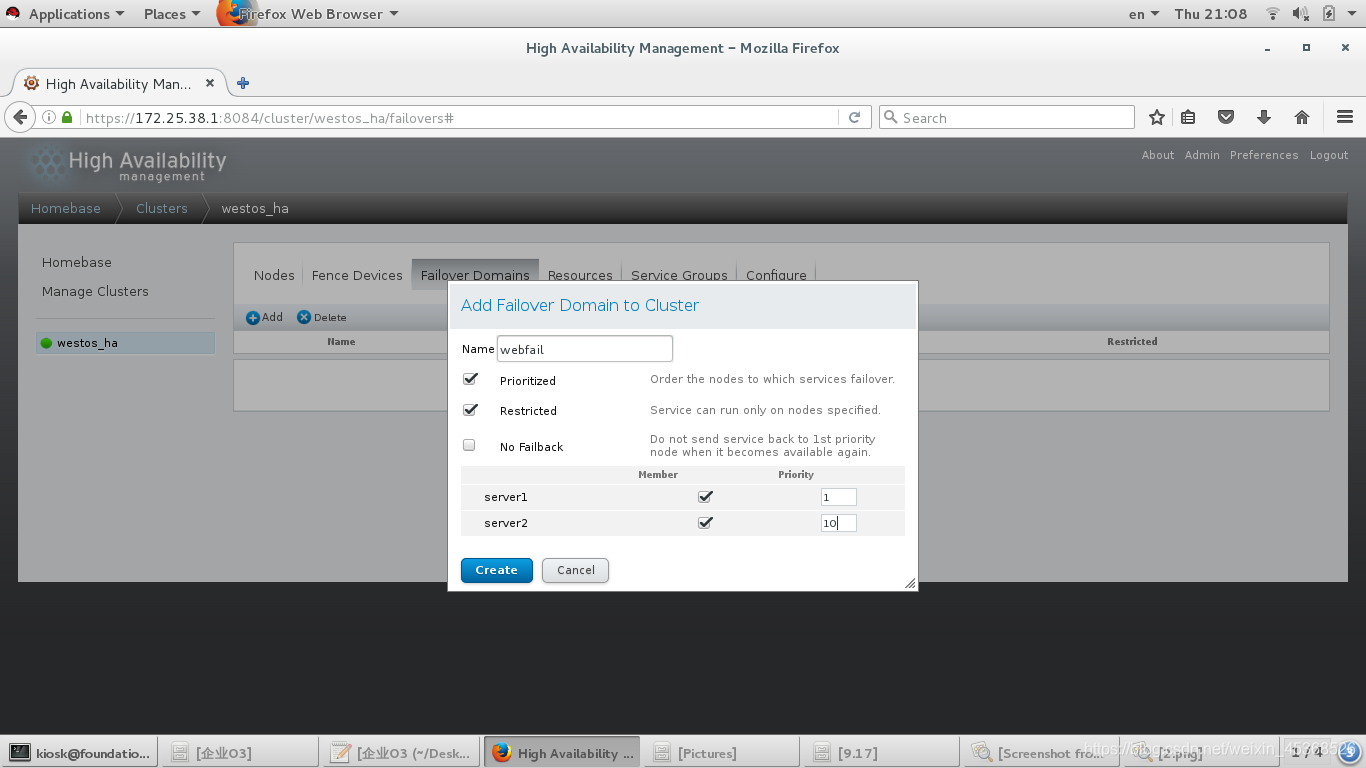1366x768 pixels.
Task: Click the network status tray icon
Action: point(1273,14)
